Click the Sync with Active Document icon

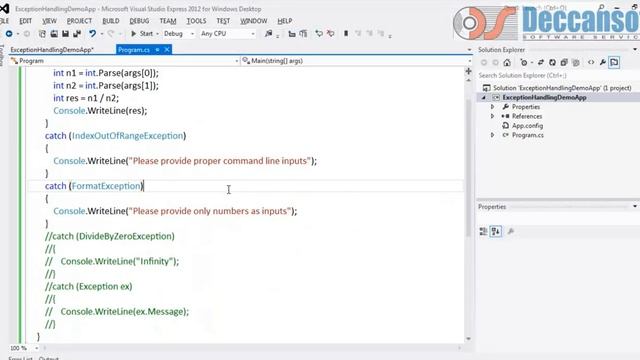point(541,62)
